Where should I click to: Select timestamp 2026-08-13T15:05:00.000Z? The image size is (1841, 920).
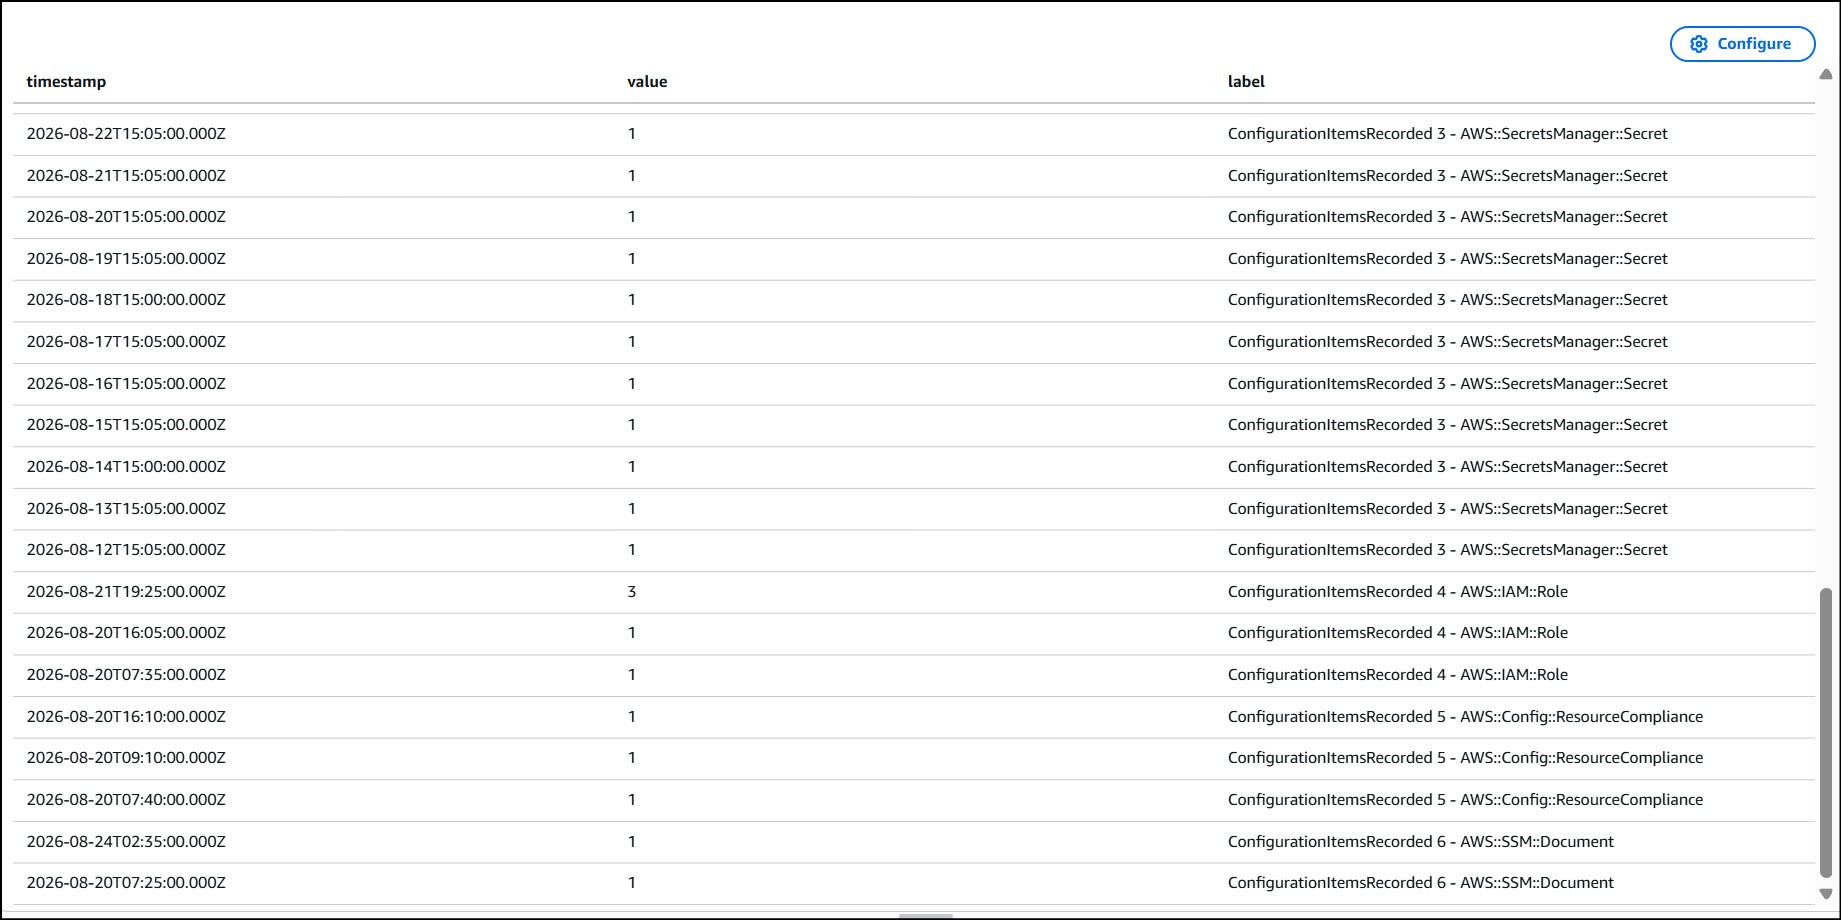click(126, 509)
